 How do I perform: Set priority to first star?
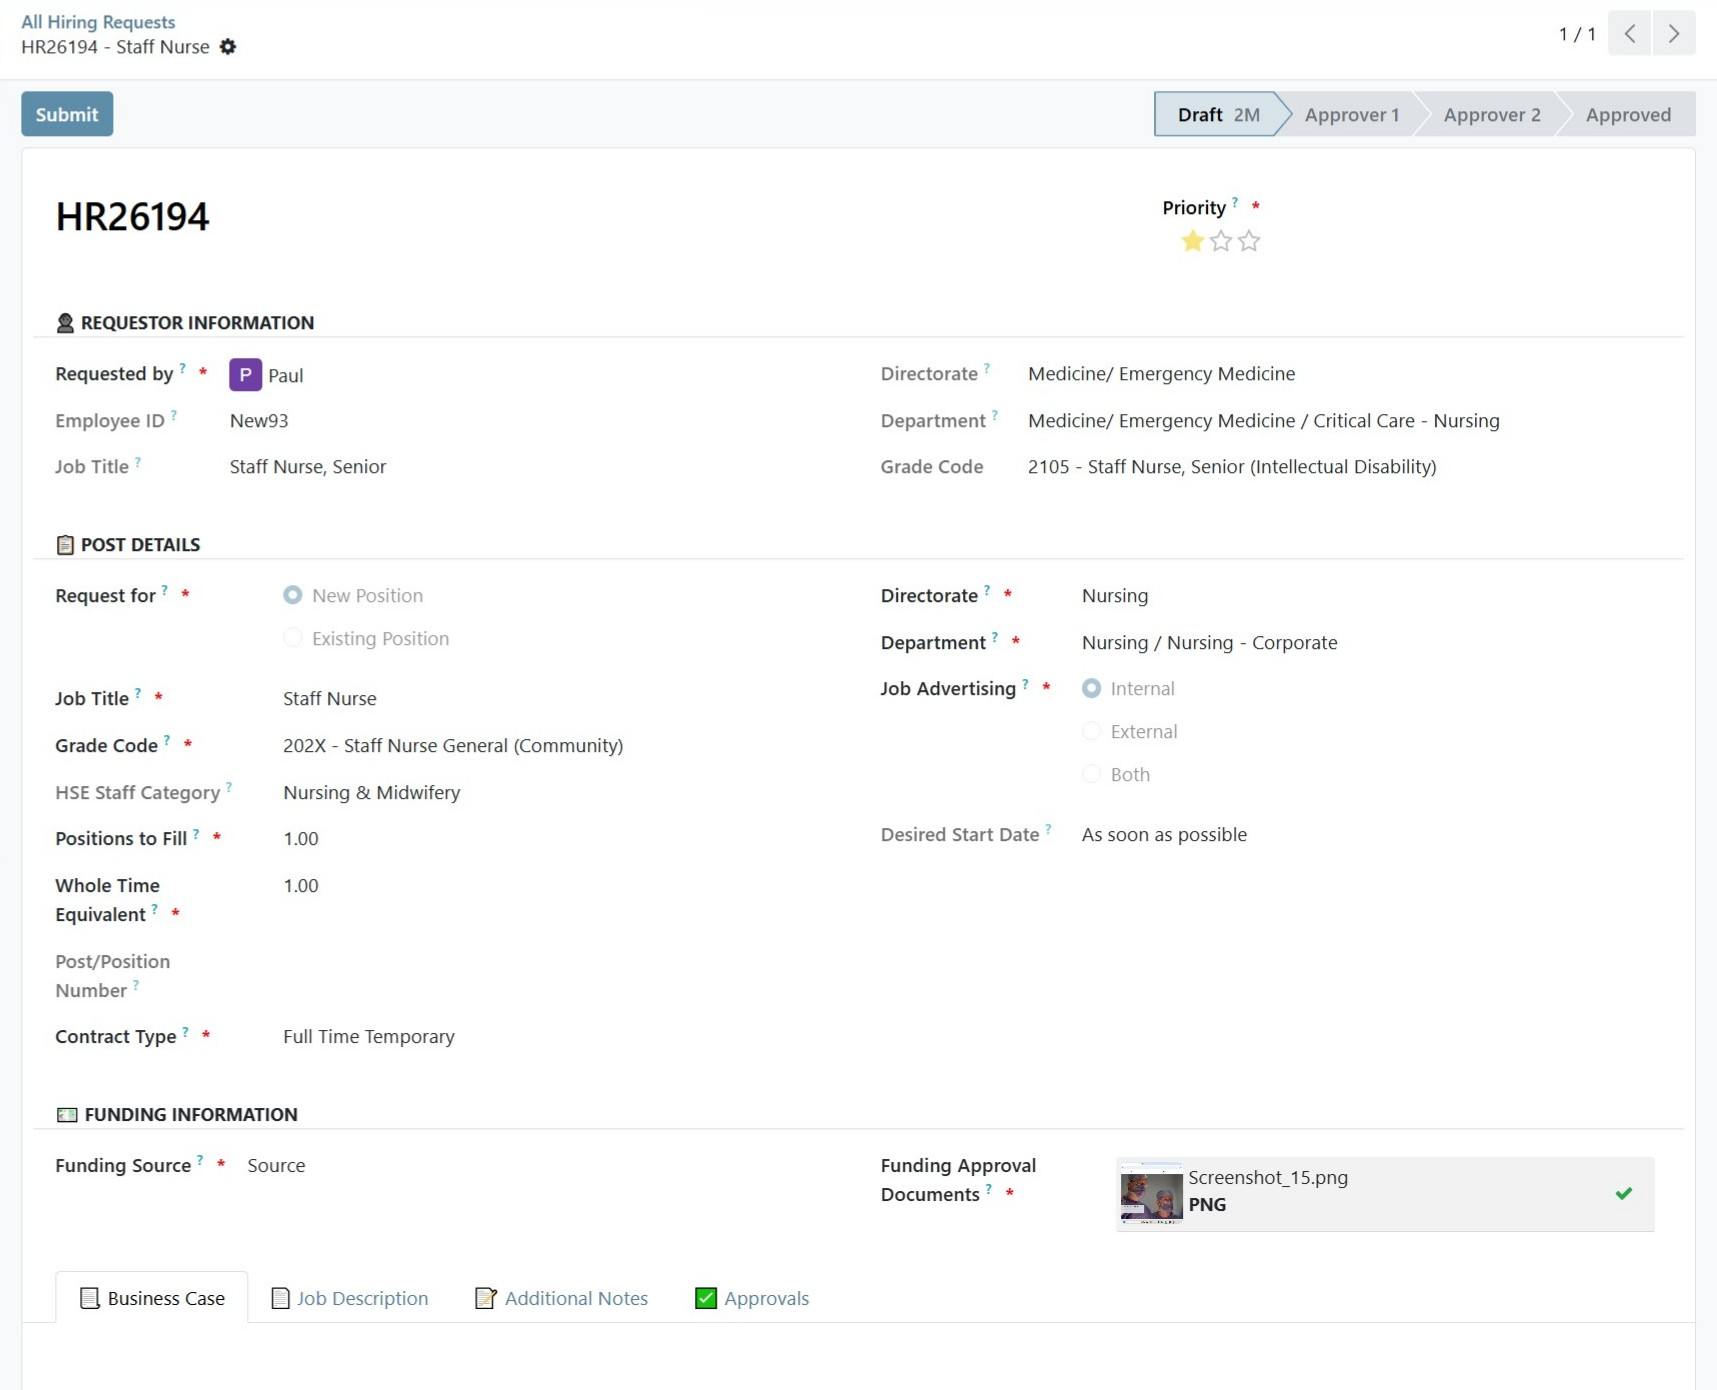(1192, 241)
